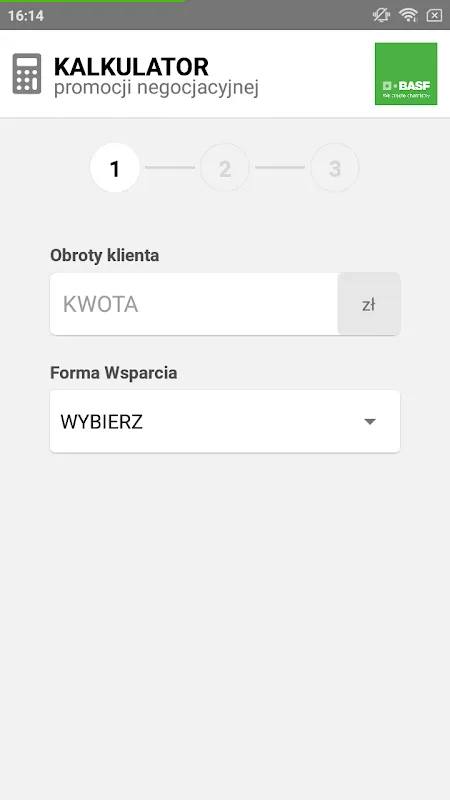Click the green loading progress bar at top
Image resolution: width=450 pixels, height=800 pixels.
pyautogui.click(x=92, y=1)
